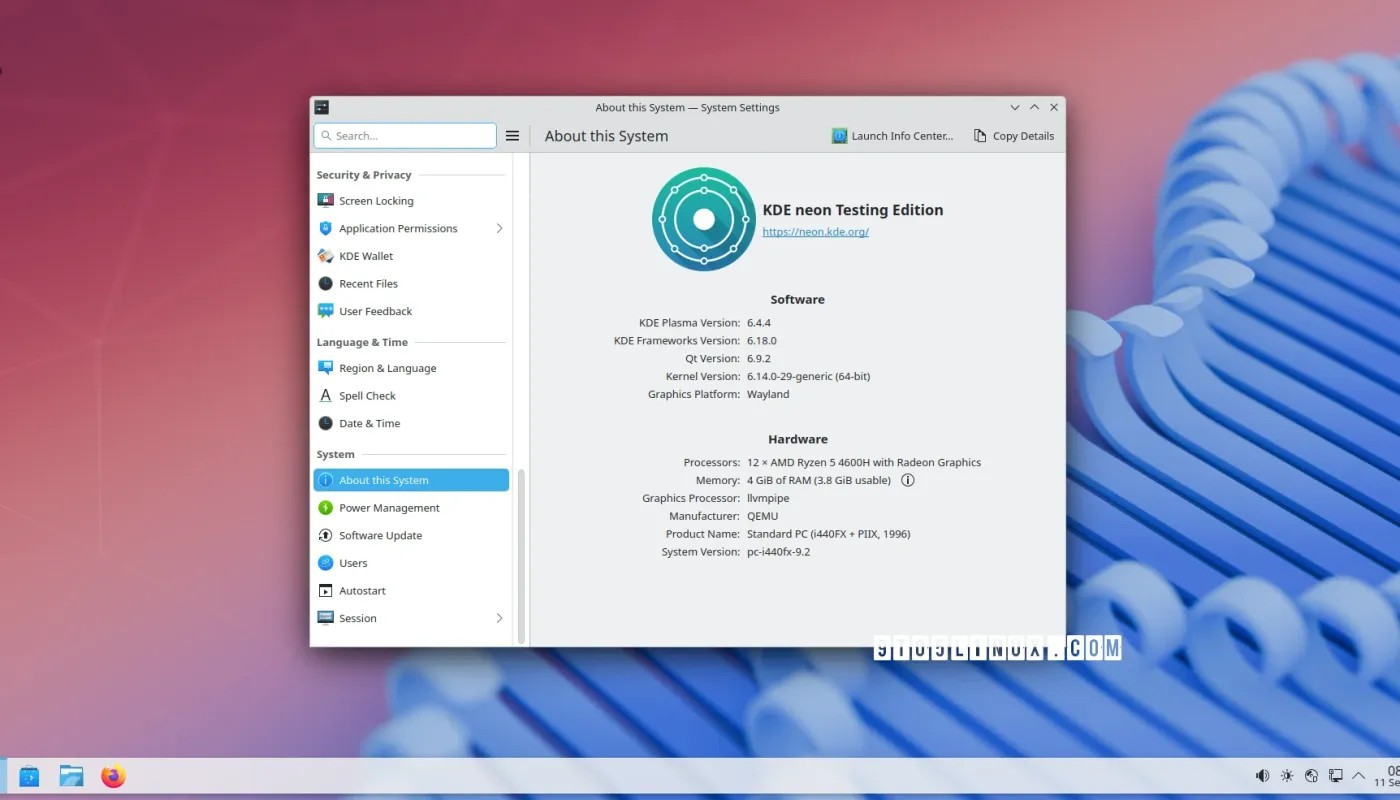Open the hamburger menu in System Settings
Image resolution: width=1400 pixels, height=800 pixels.
(x=512, y=135)
